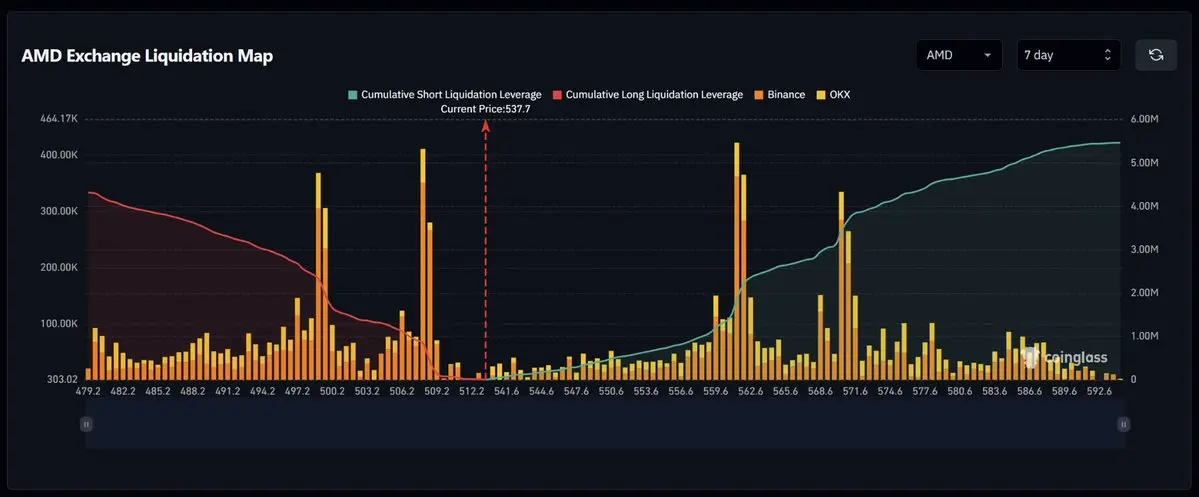Click the tall liquidation bar above 508.2
The width and height of the screenshot is (1199, 497).
[423, 264]
